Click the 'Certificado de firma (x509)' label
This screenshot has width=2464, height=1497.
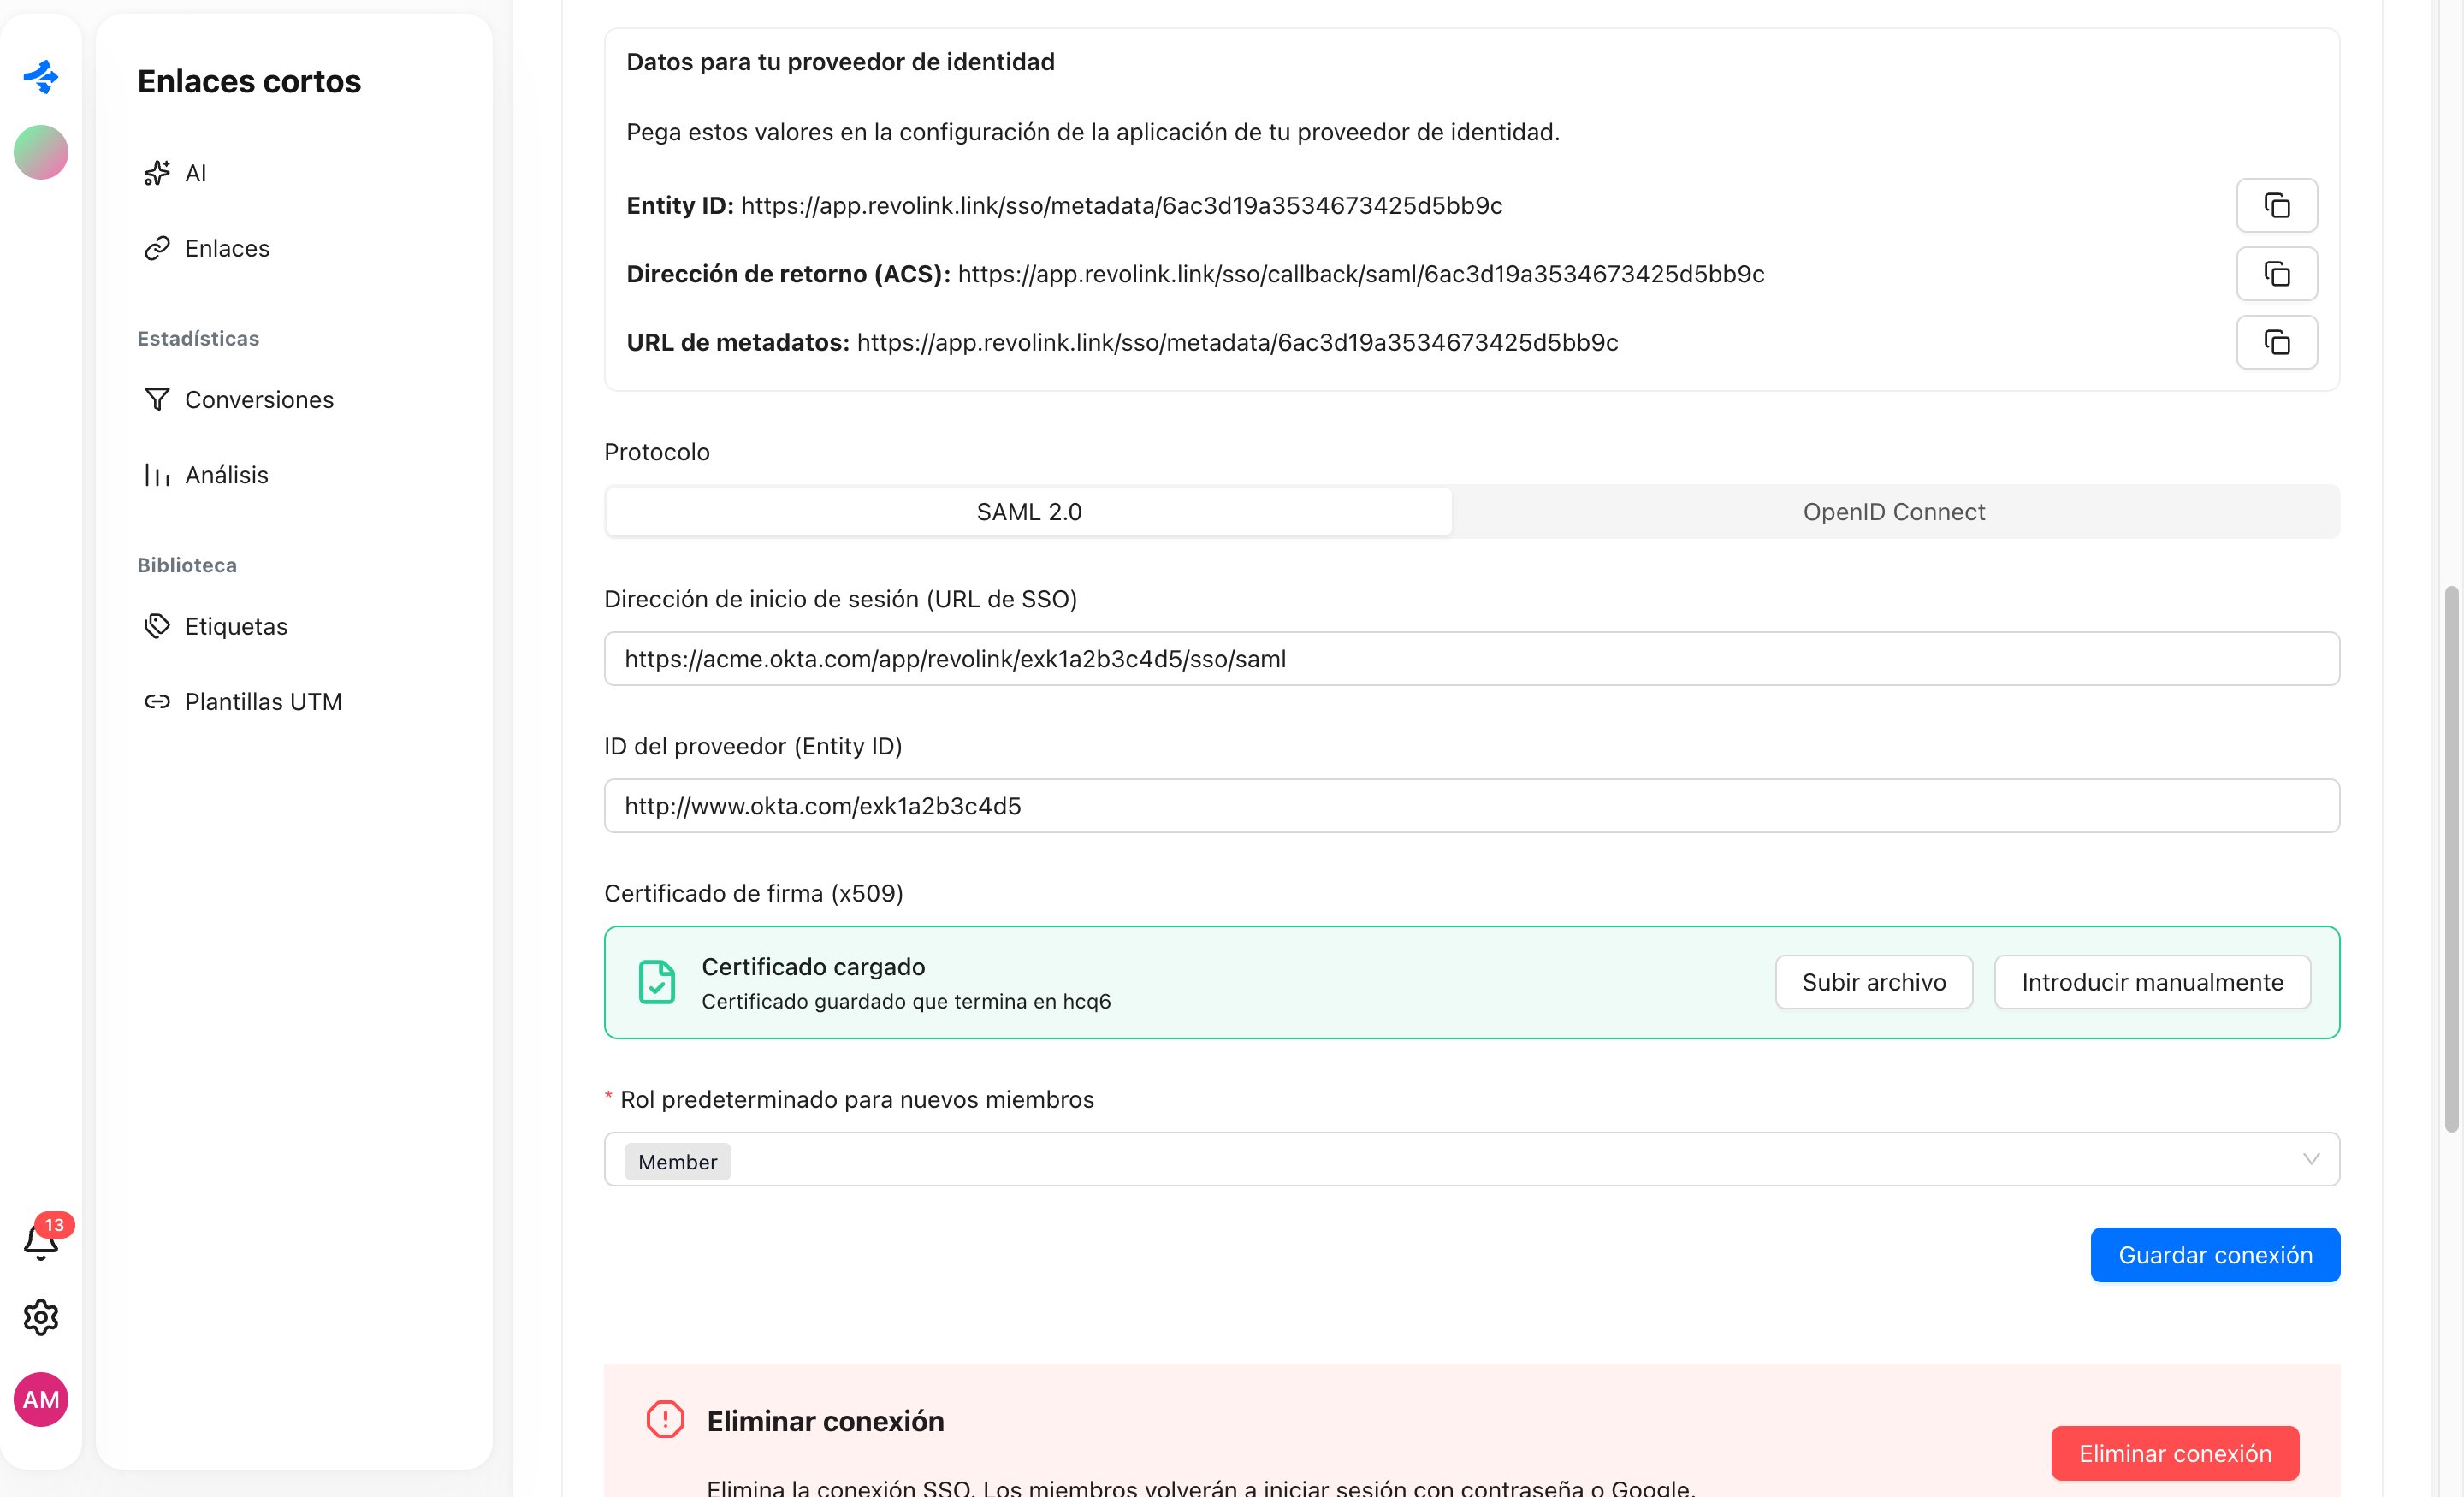click(753, 893)
